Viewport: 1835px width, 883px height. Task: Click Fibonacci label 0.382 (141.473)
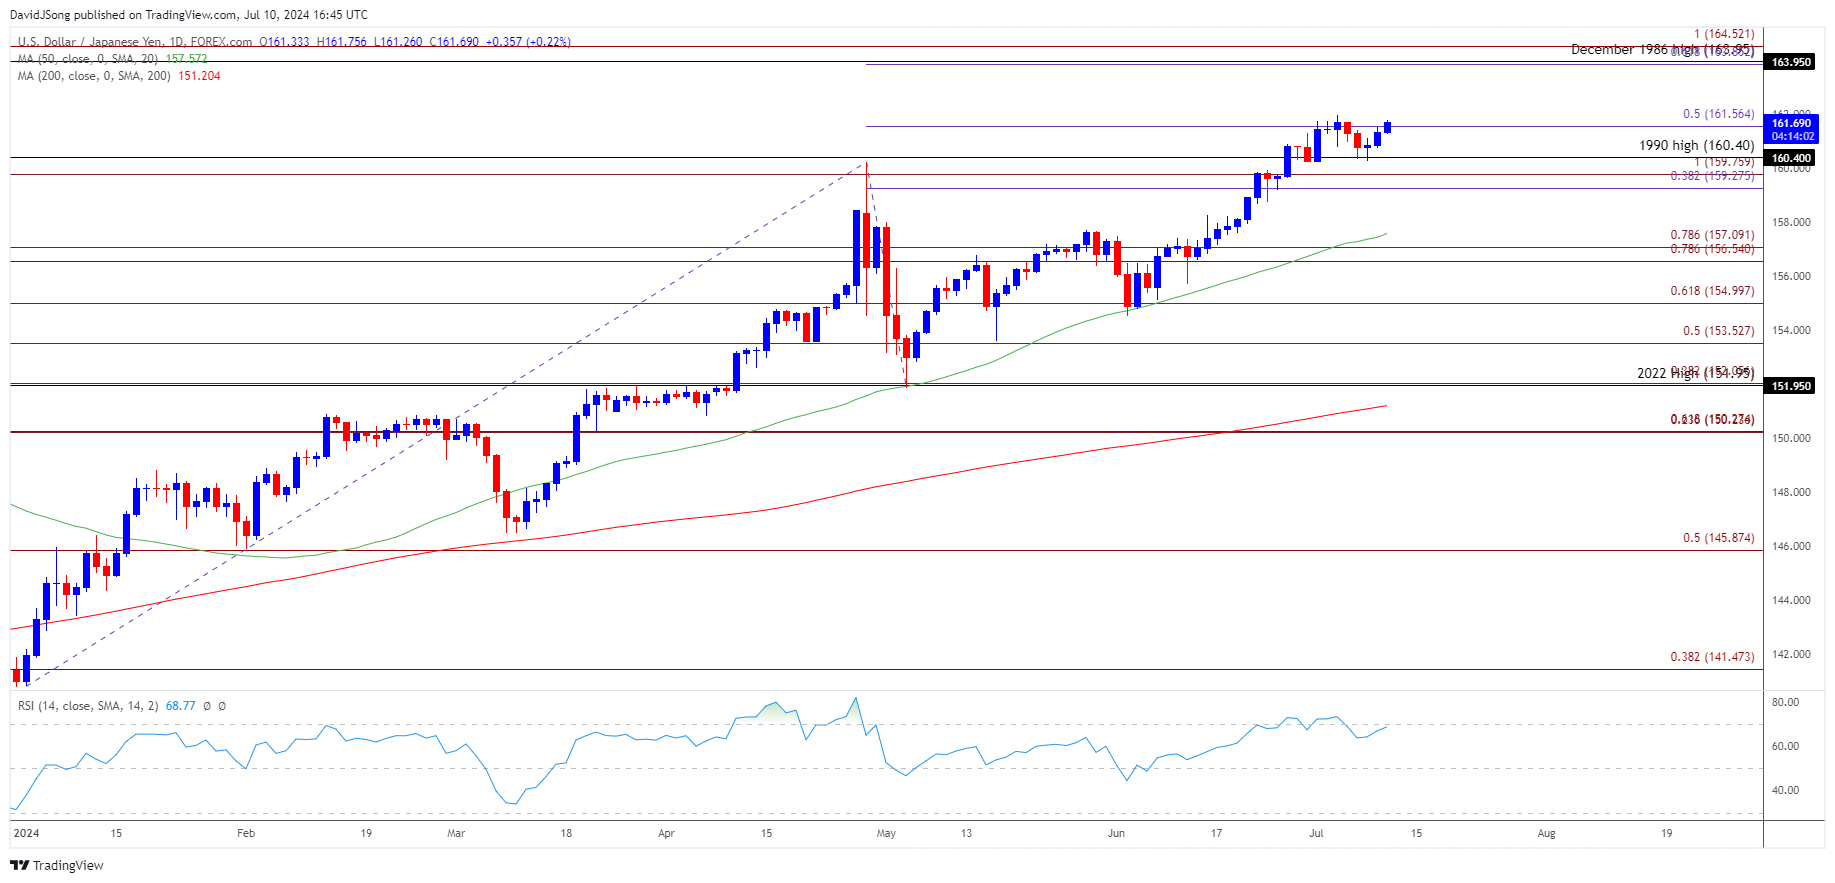coord(1712,657)
